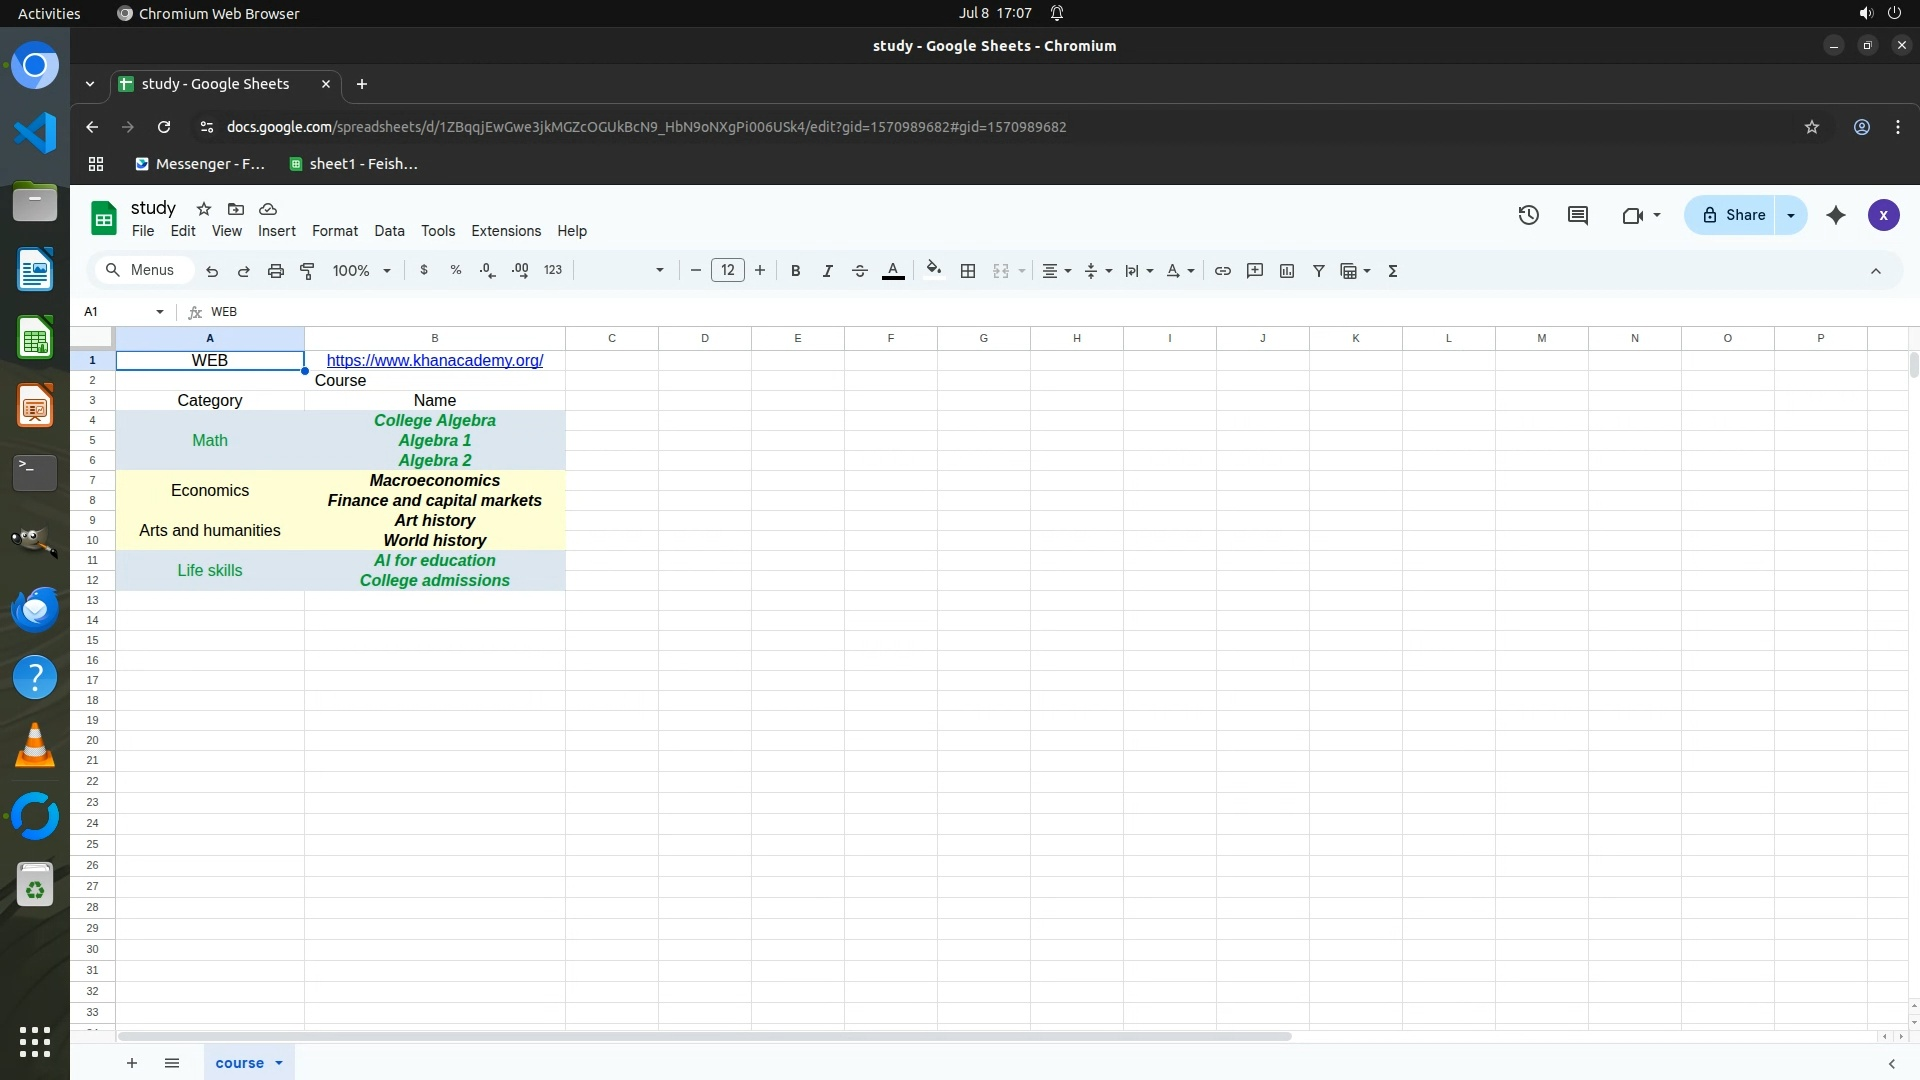1920x1080 pixels.
Task: Click the Share button
Action: pyautogui.click(x=1734, y=215)
